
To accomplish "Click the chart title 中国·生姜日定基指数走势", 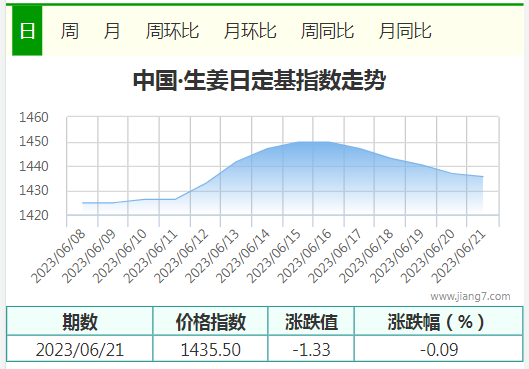I will (x=259, y=80).
